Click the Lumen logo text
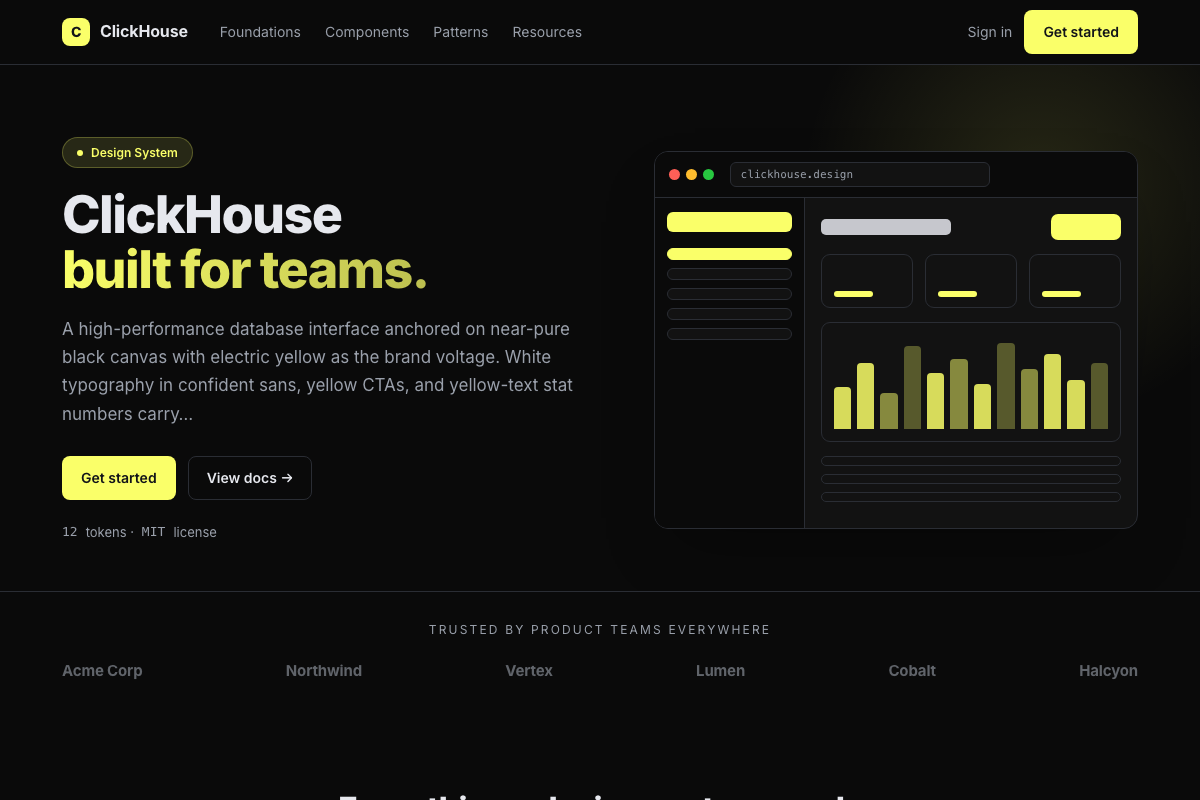Screen dimensions: 1200x800 click(x=720, y=671)
